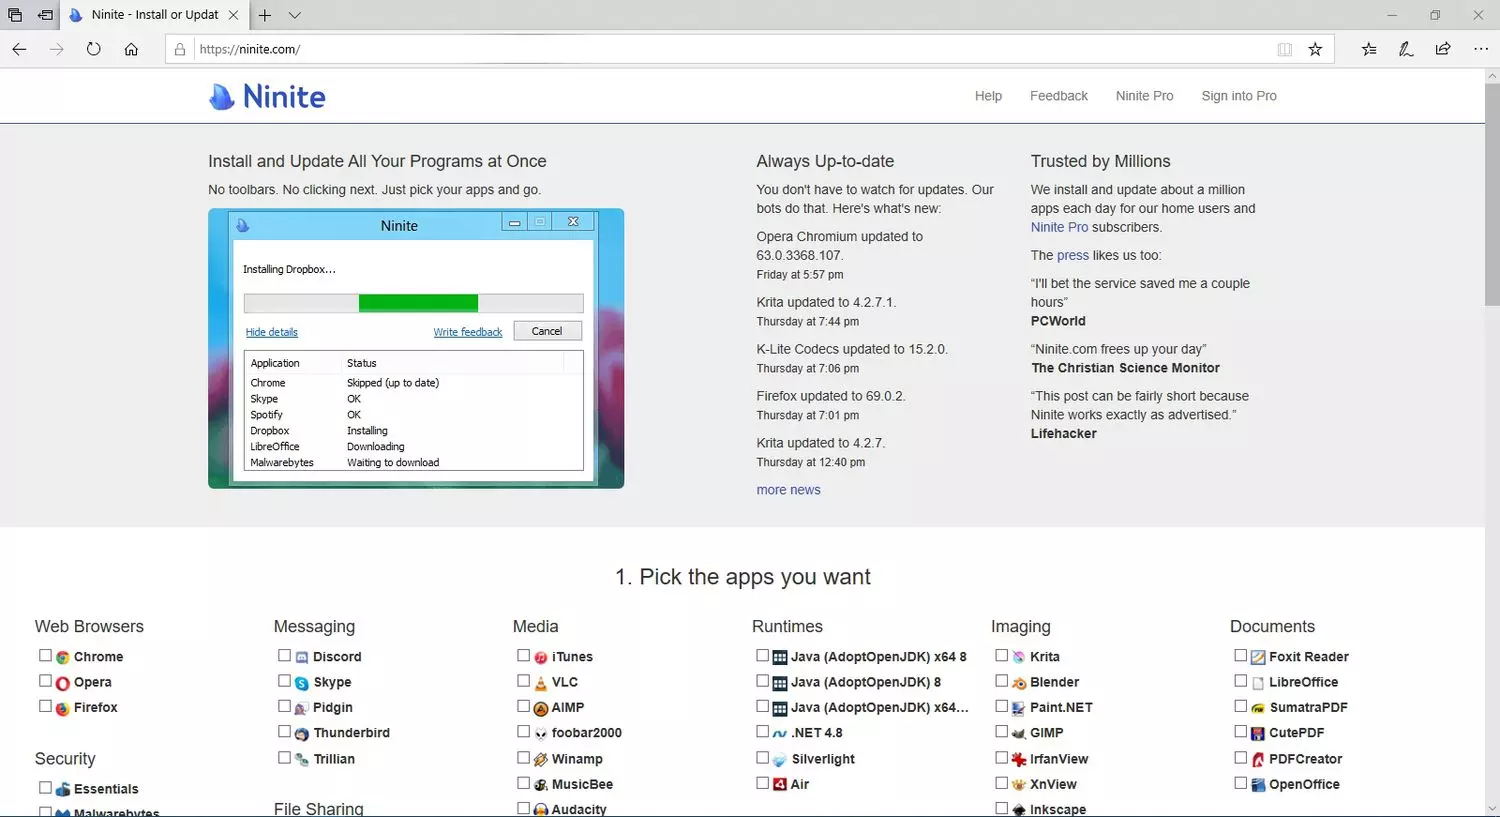Screen dimensions: 1500x817
Task: Click the Ninite logo
Action: click(267, 96)
